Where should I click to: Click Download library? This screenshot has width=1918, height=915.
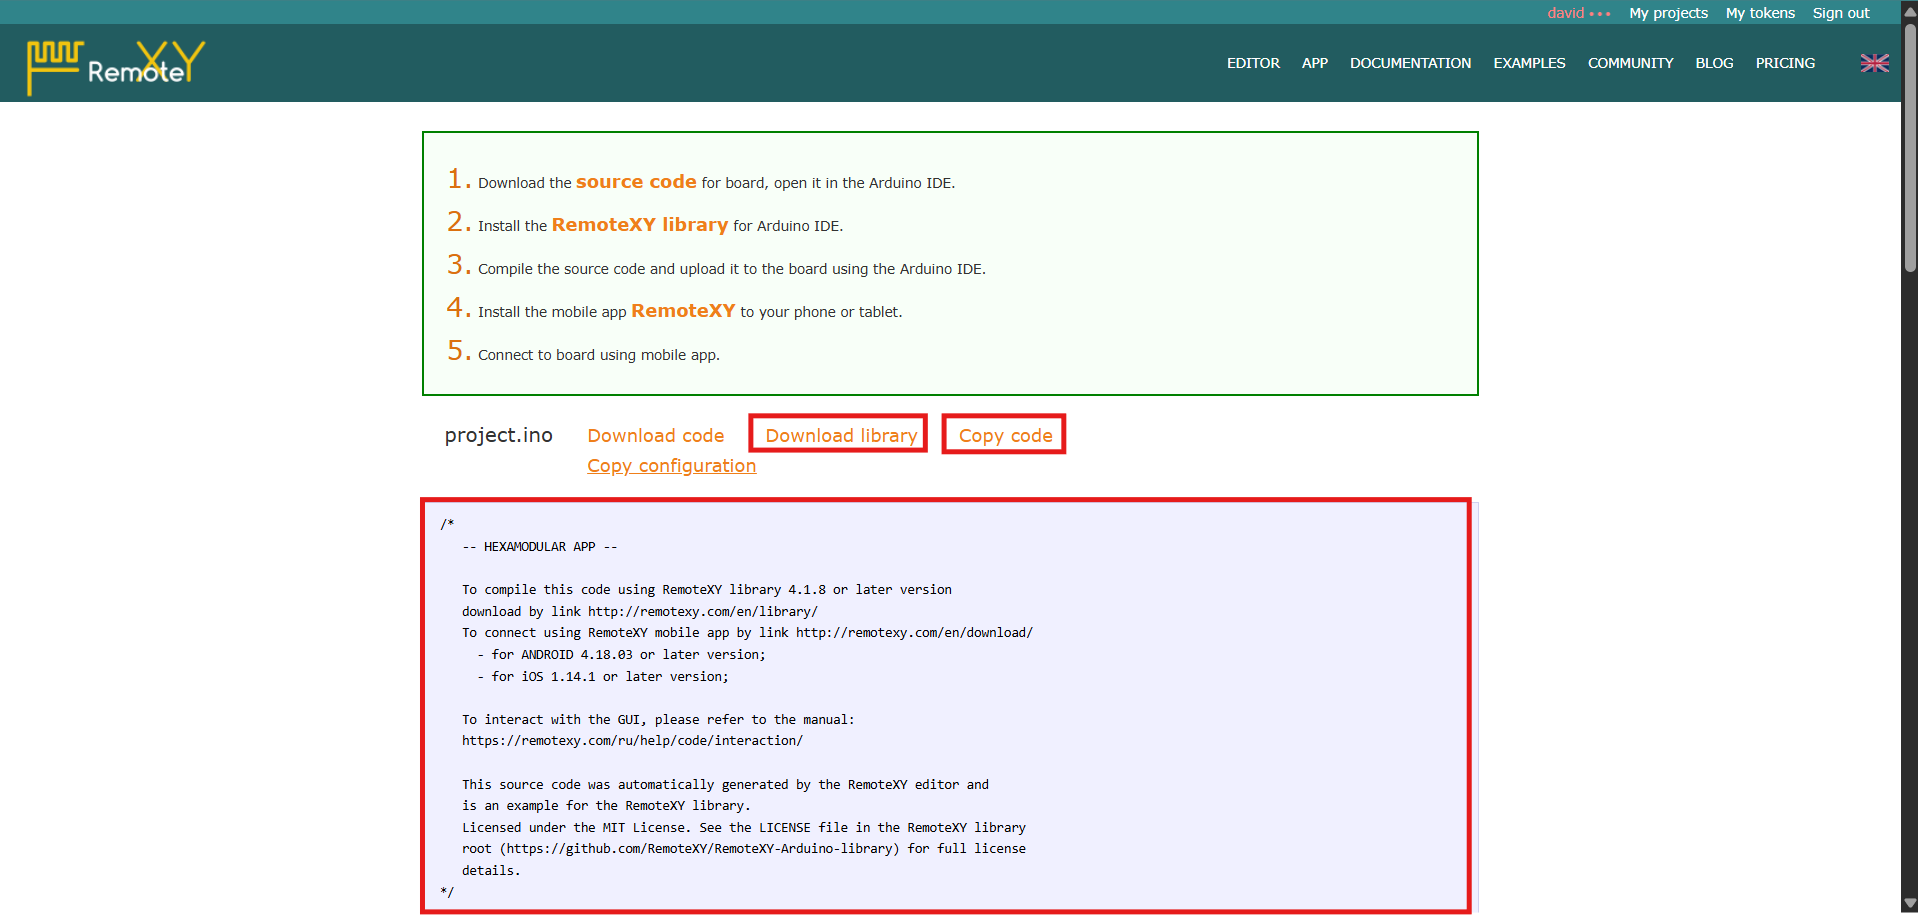[x=841, y=435]
